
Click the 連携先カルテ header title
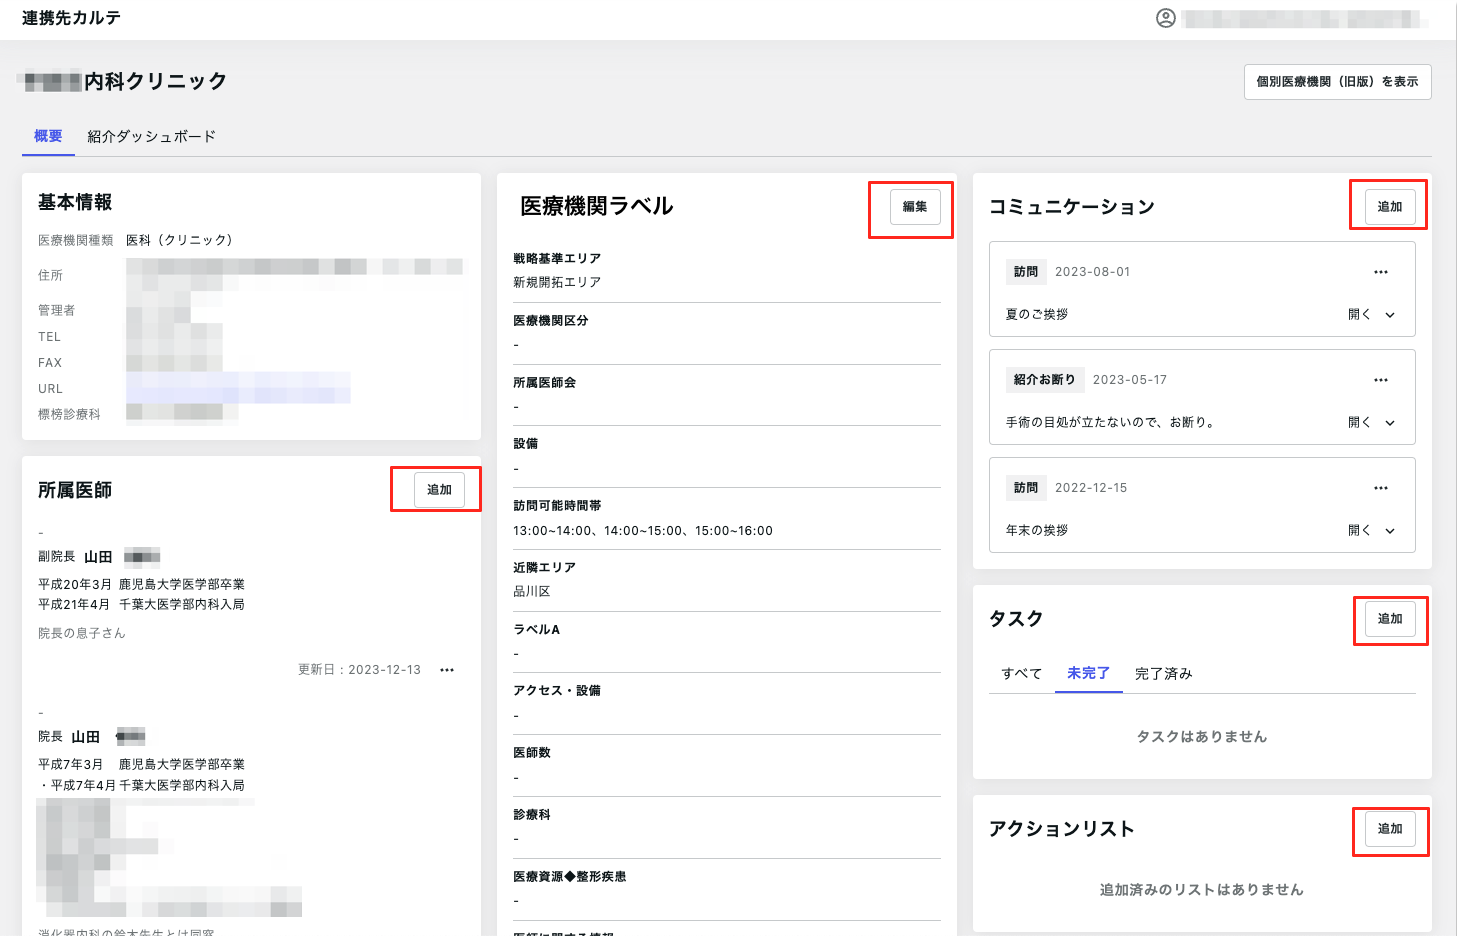click(x=71, y=18)
